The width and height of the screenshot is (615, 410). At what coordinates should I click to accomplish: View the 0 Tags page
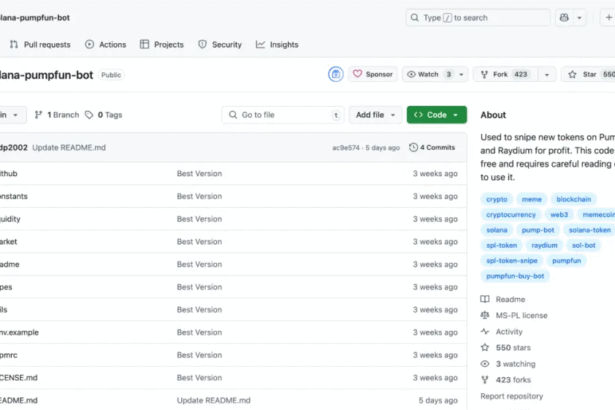[x=103, y=115]
